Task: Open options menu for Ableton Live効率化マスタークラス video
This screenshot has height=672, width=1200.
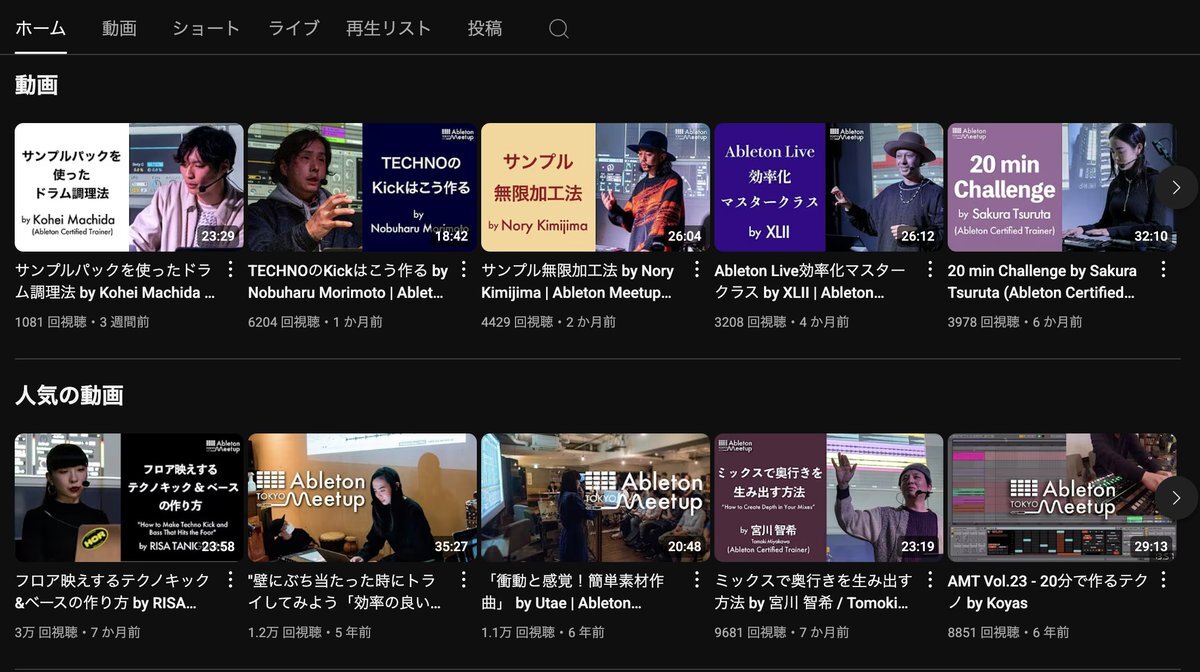Action: click(x=929, y=270)
